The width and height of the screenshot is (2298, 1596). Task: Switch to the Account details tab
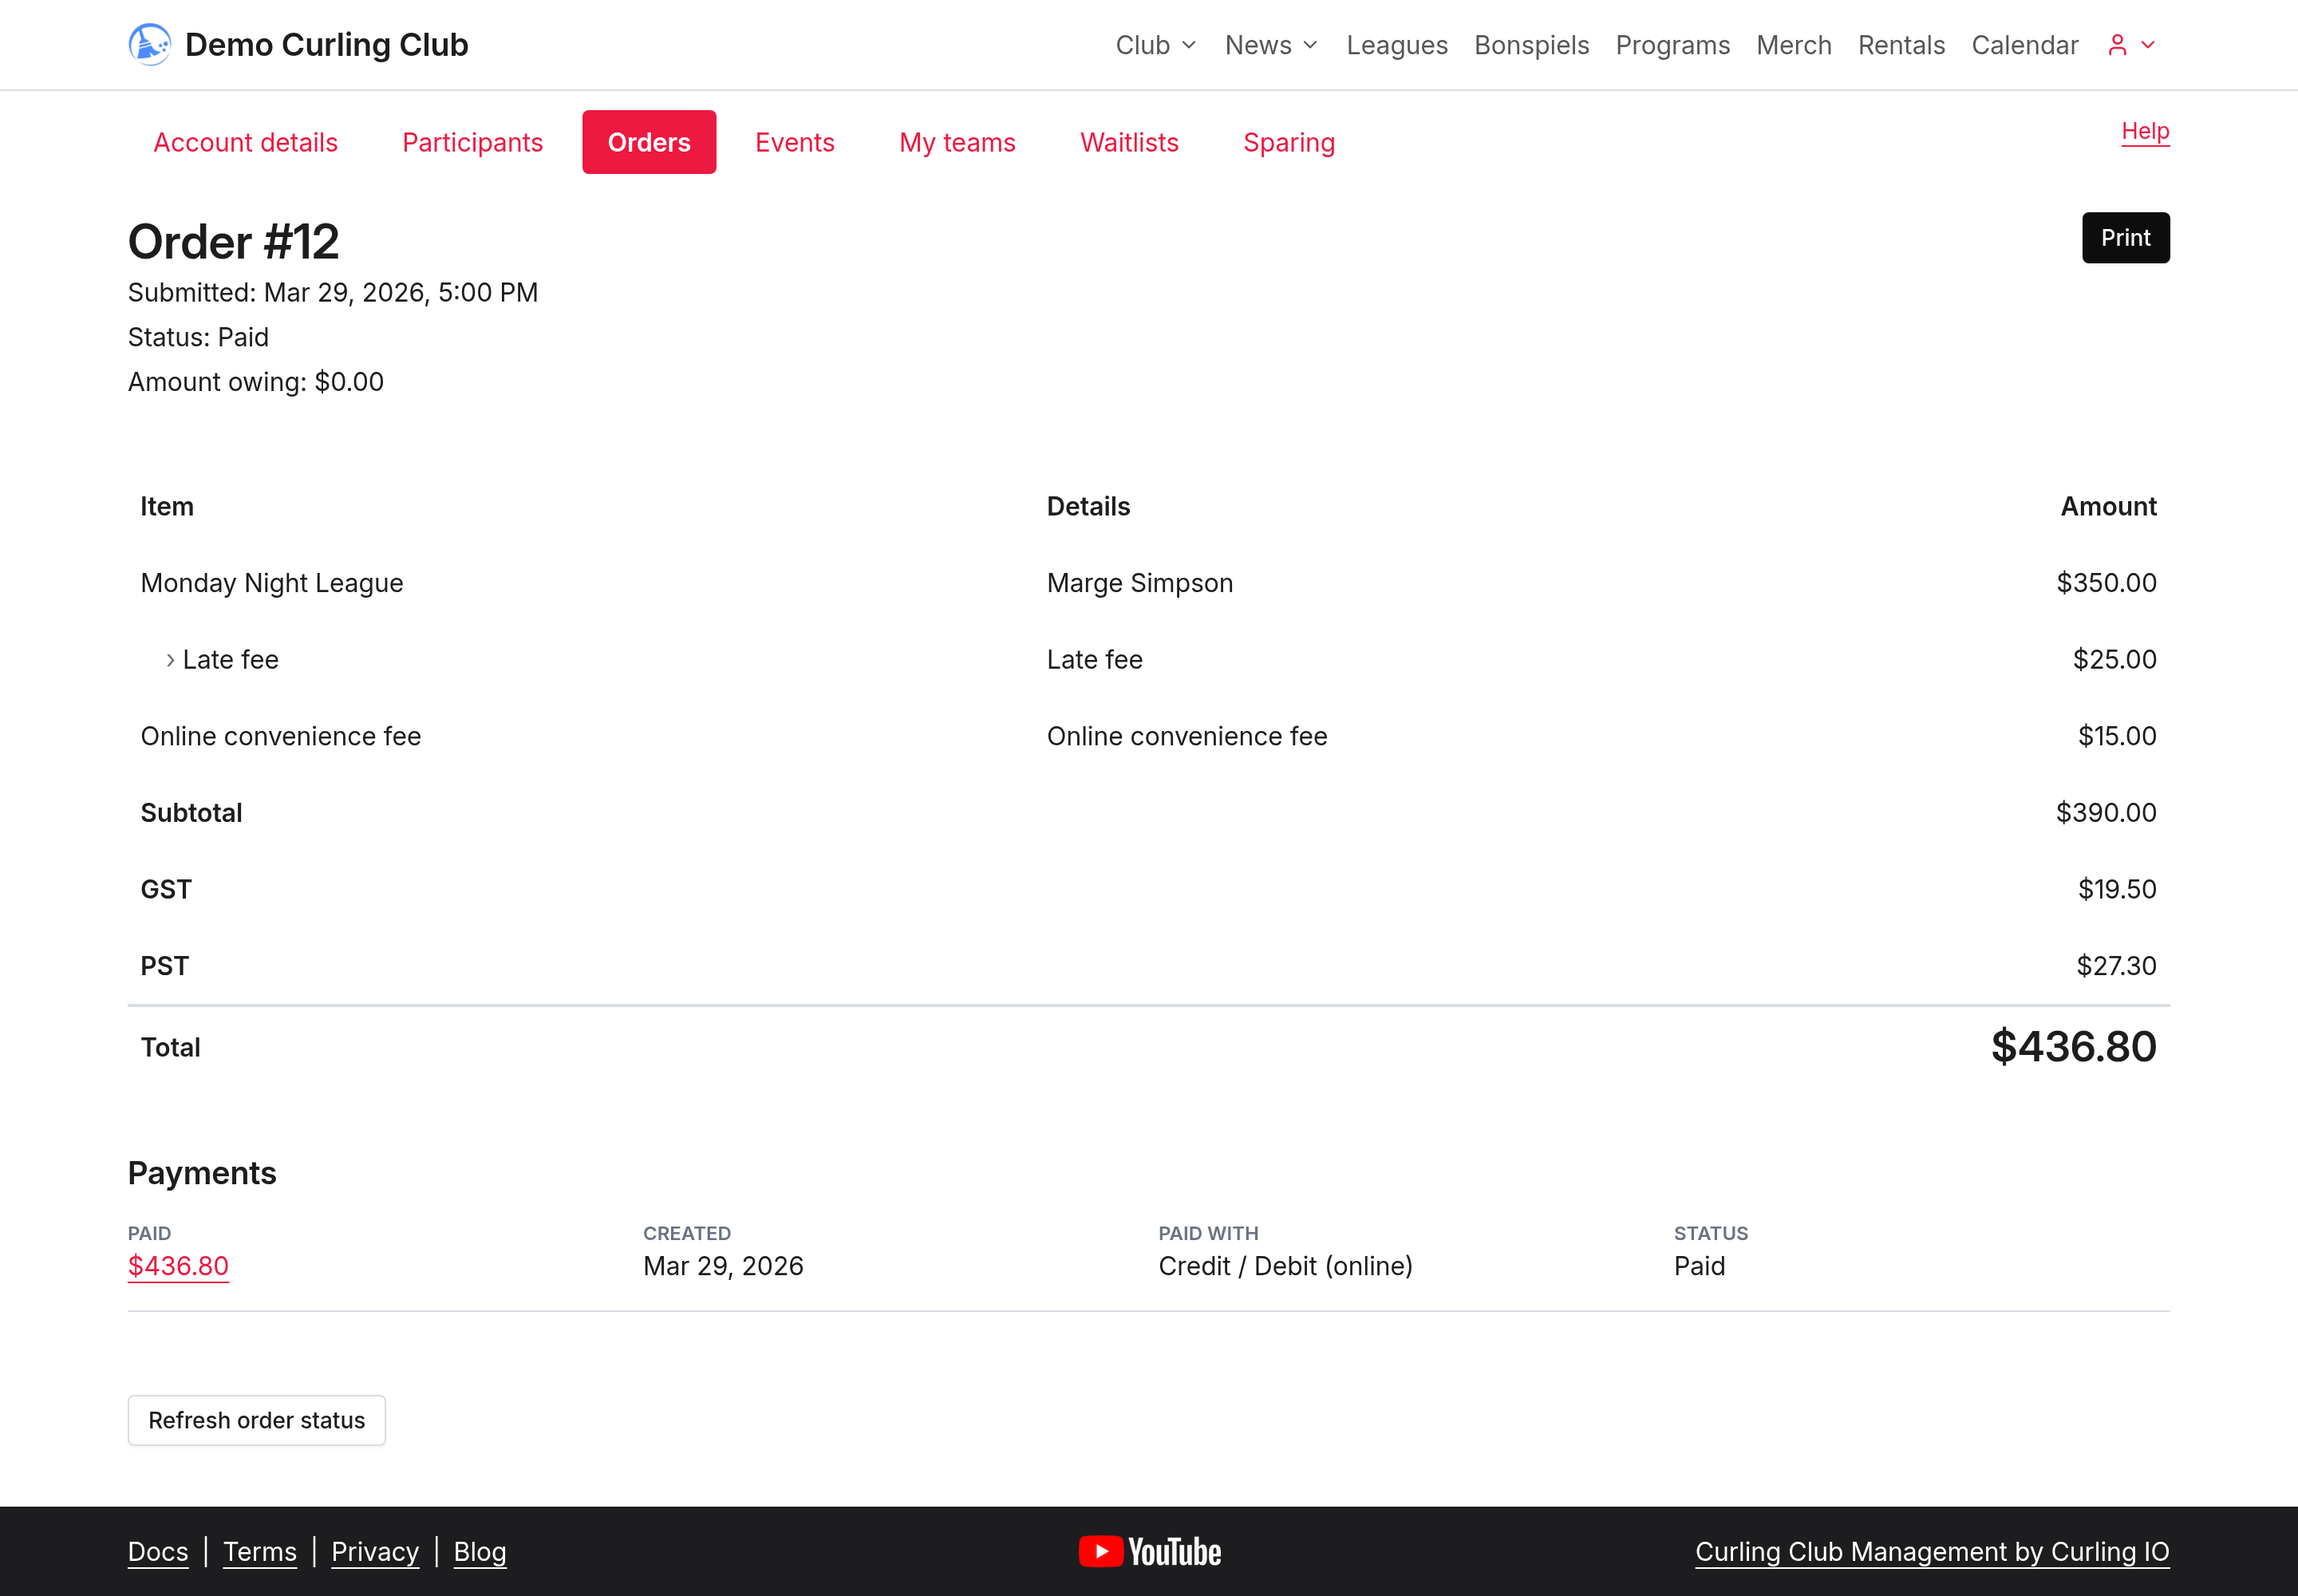[245, 142]
